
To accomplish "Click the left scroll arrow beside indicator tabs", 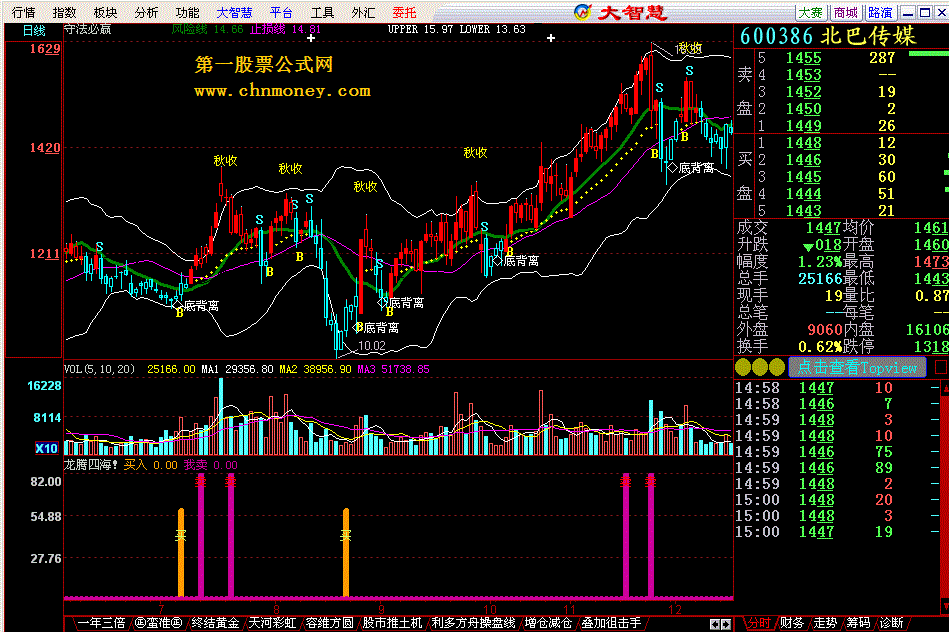I will coord(715,624).
